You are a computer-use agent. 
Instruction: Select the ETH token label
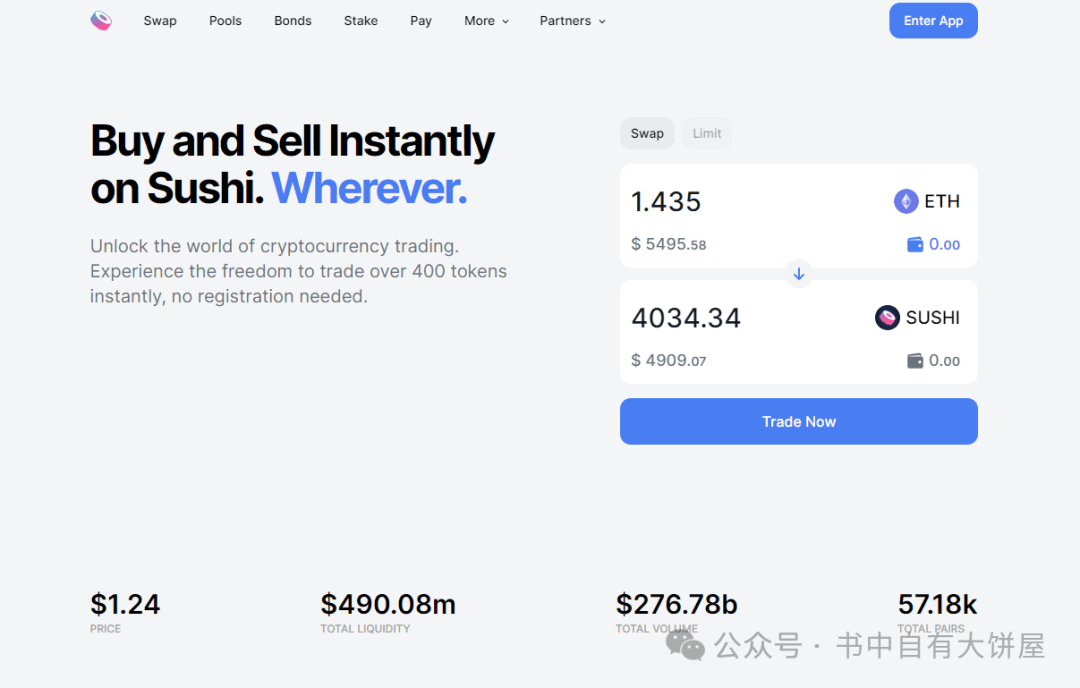click(x=942, y=201)
